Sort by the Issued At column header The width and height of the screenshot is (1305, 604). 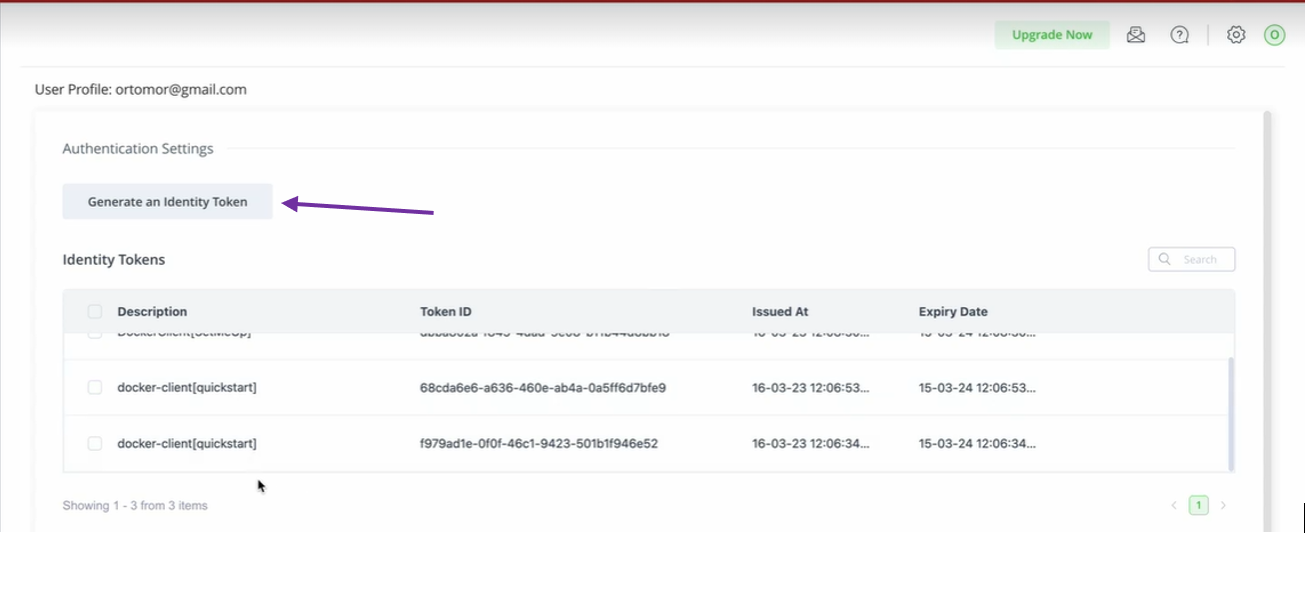click(780, 312)
